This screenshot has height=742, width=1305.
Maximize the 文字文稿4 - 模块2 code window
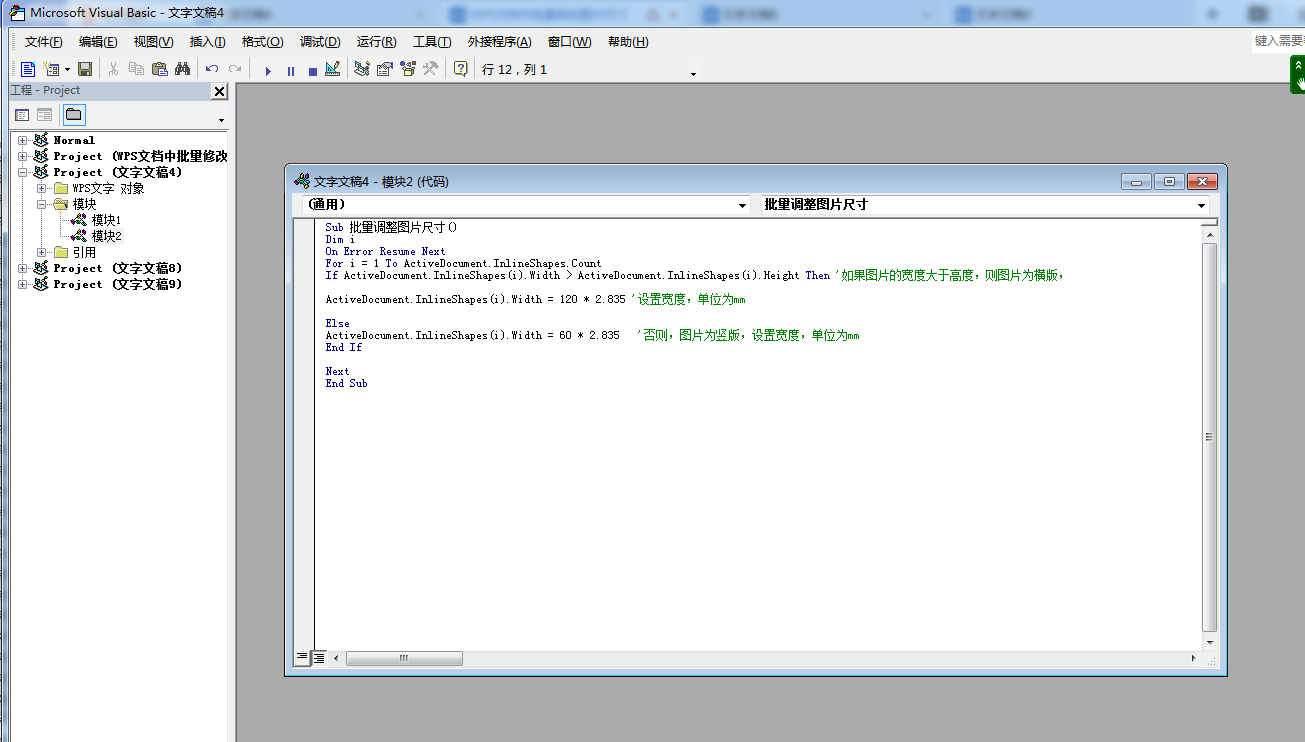click(x=1169, y=181)
